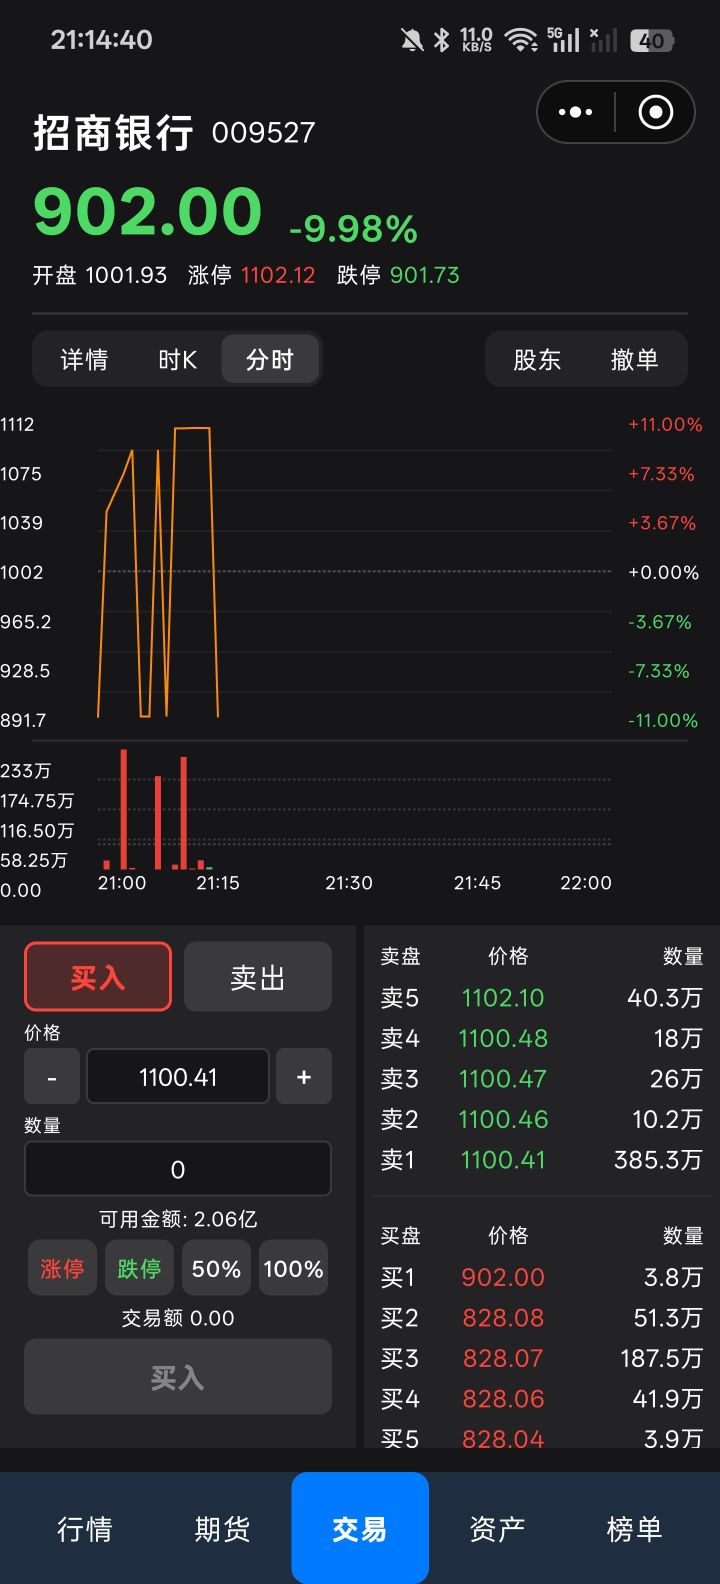
Task: Submit the gray 买入 order button
Action: coord(178,1377)
